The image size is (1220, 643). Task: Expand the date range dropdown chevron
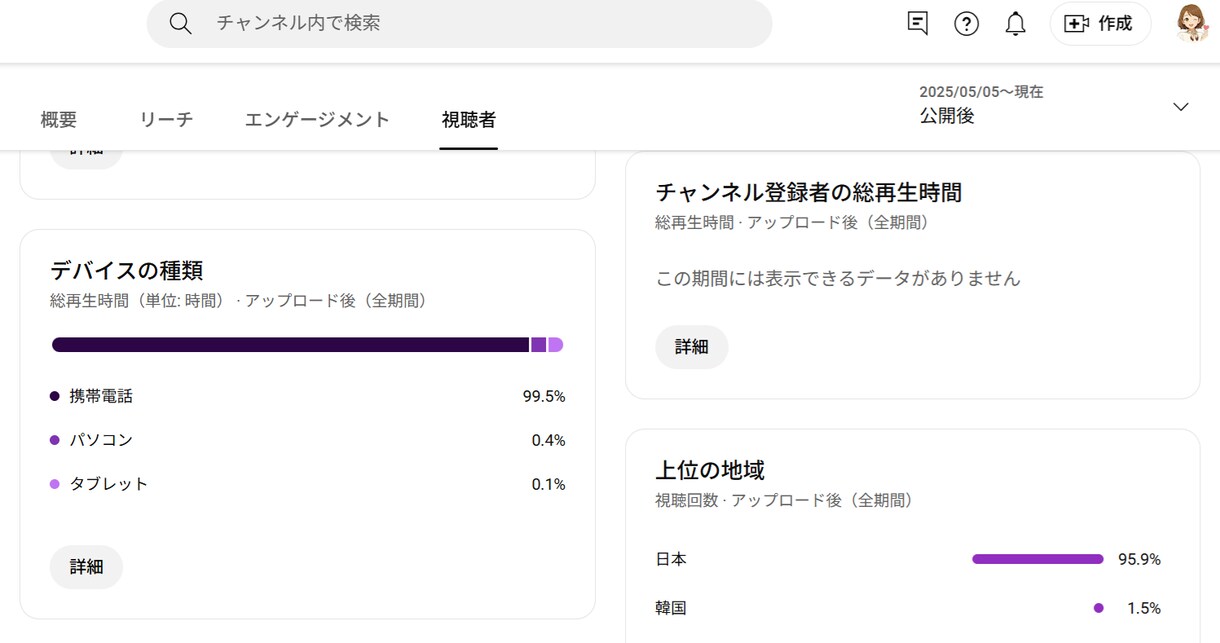point(1180,107)
